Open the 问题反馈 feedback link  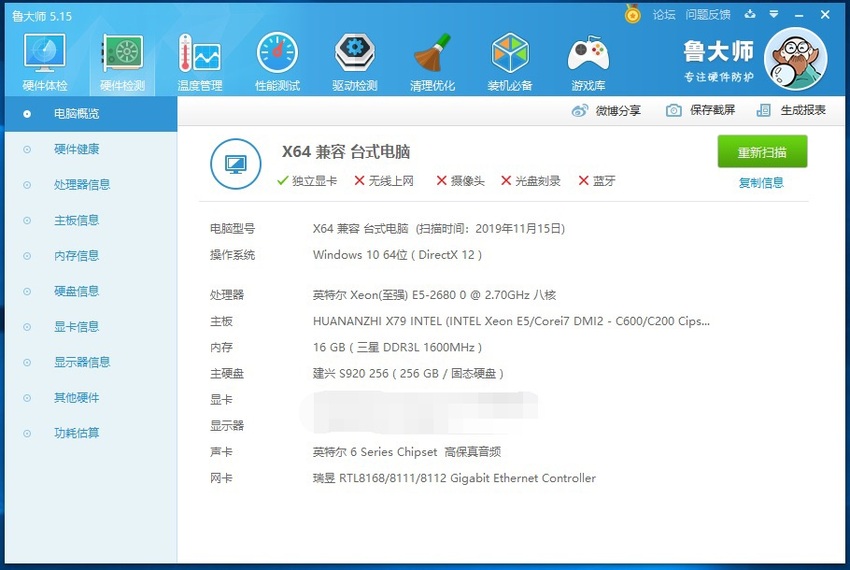[x=707, y=15]
